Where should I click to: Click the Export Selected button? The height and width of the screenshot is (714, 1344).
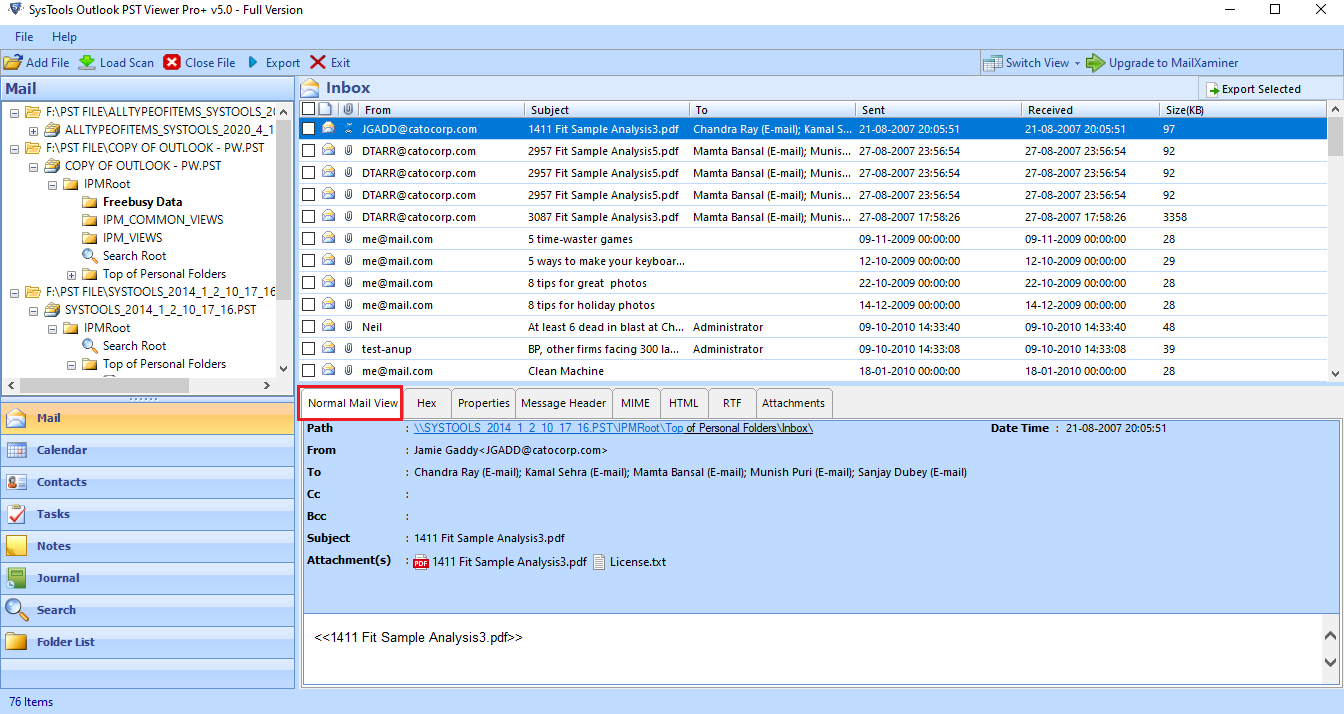pos(1271,89)
